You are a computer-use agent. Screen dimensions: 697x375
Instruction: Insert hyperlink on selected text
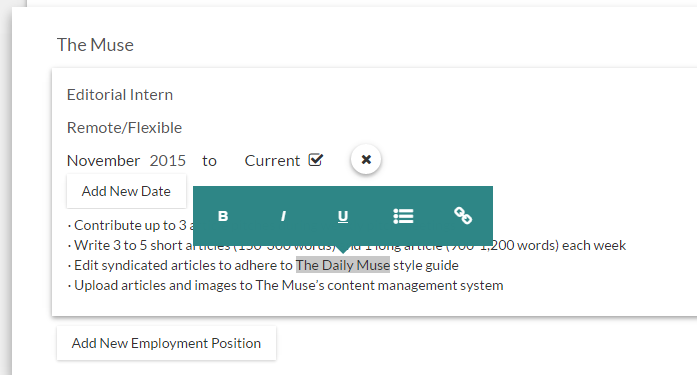coord(463,216)
